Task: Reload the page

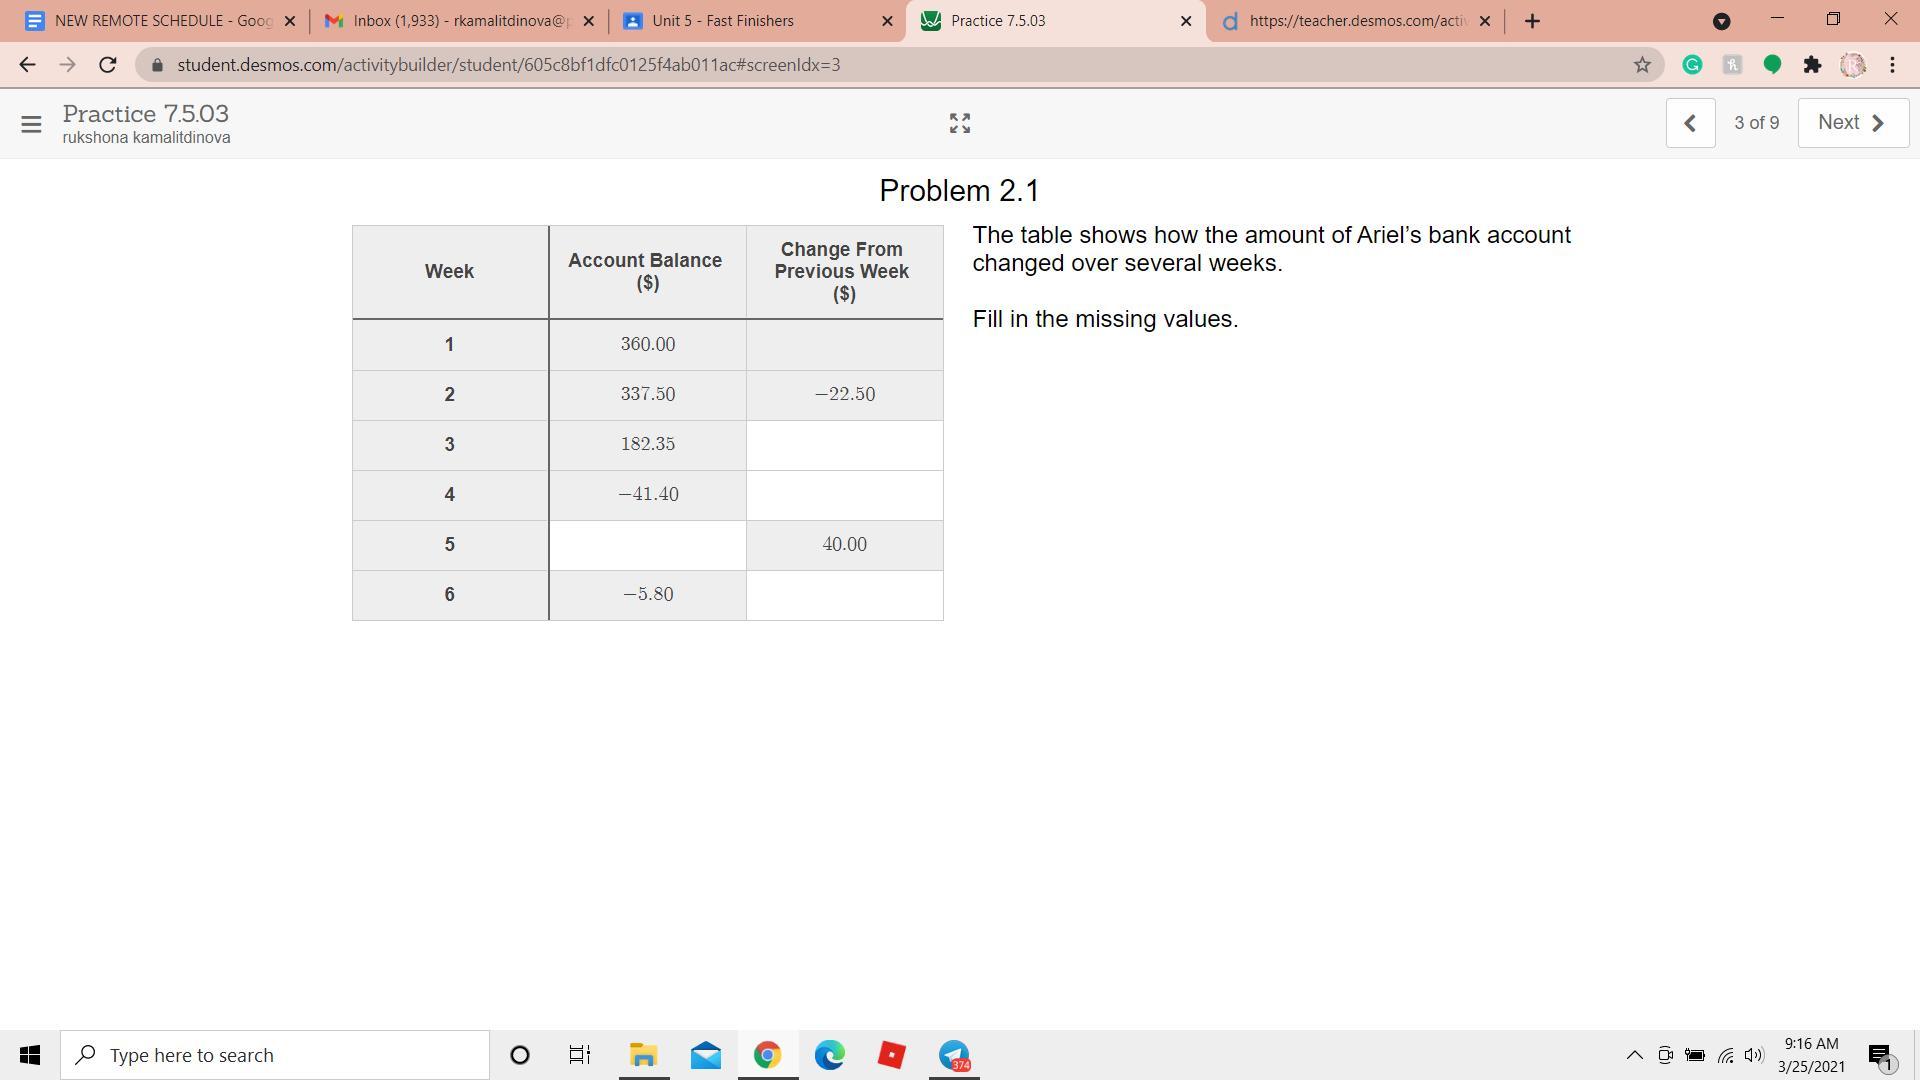Action: (x=108, y=65)
